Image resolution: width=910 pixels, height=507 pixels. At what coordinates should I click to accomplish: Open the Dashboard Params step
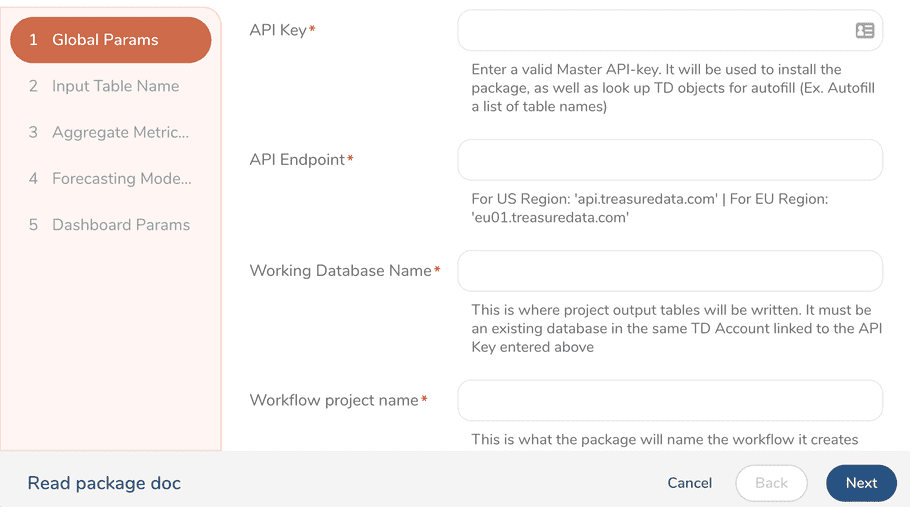(111, 225)
